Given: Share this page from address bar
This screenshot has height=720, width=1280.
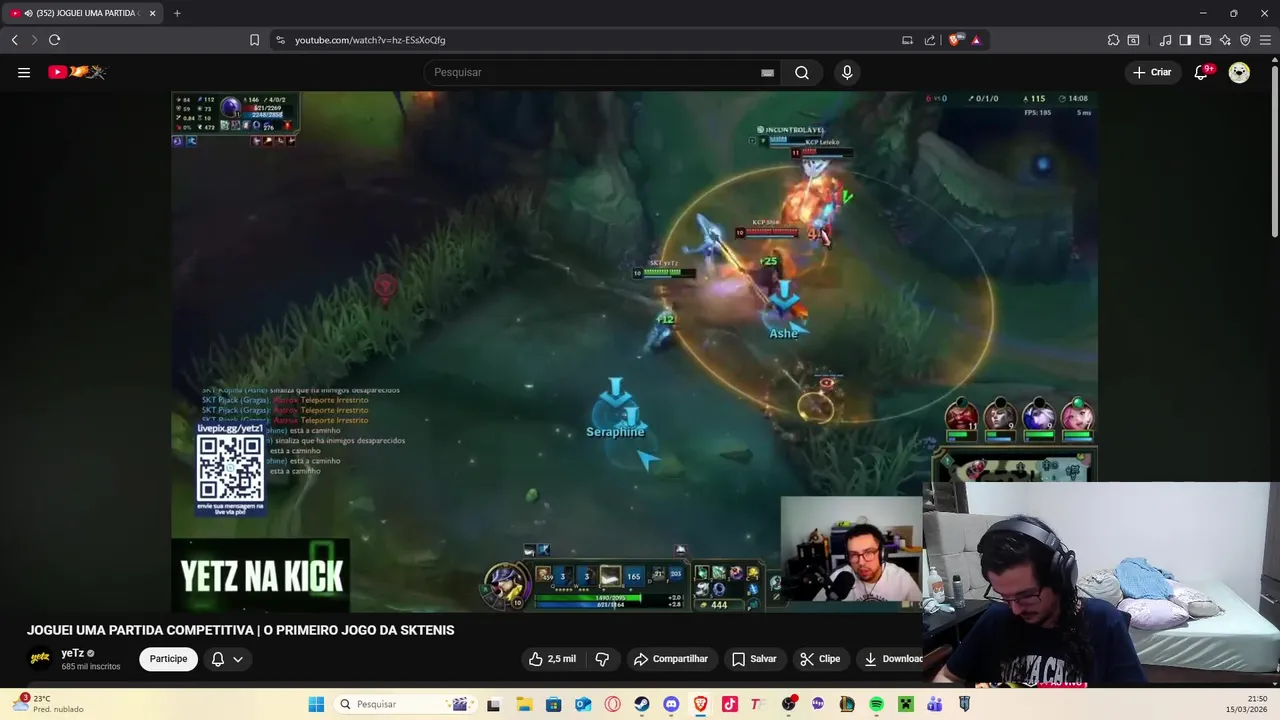Looking at the screenshot, I should (930, 40).
